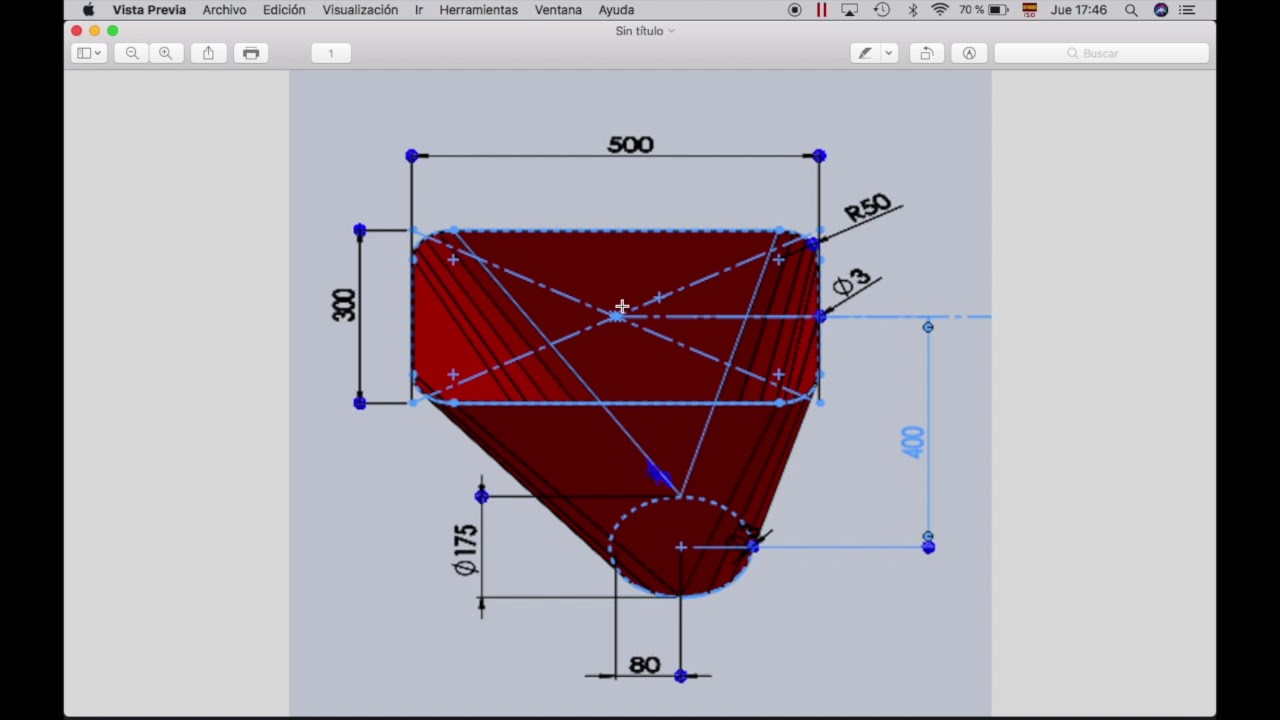
Task: Open the Time Machine menu icon
Action: 881,10
